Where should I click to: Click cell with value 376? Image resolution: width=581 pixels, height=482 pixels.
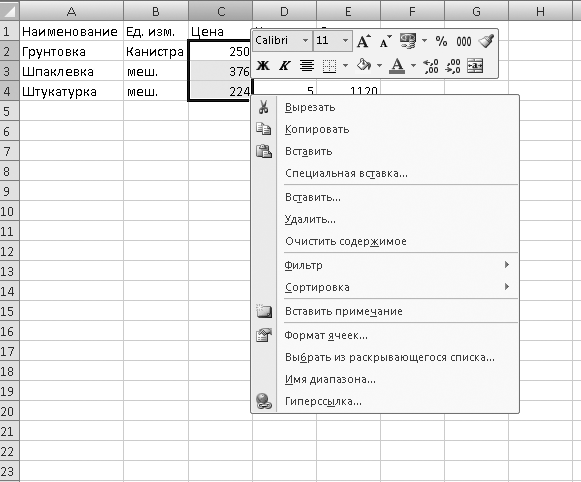[x=220, y=72]
